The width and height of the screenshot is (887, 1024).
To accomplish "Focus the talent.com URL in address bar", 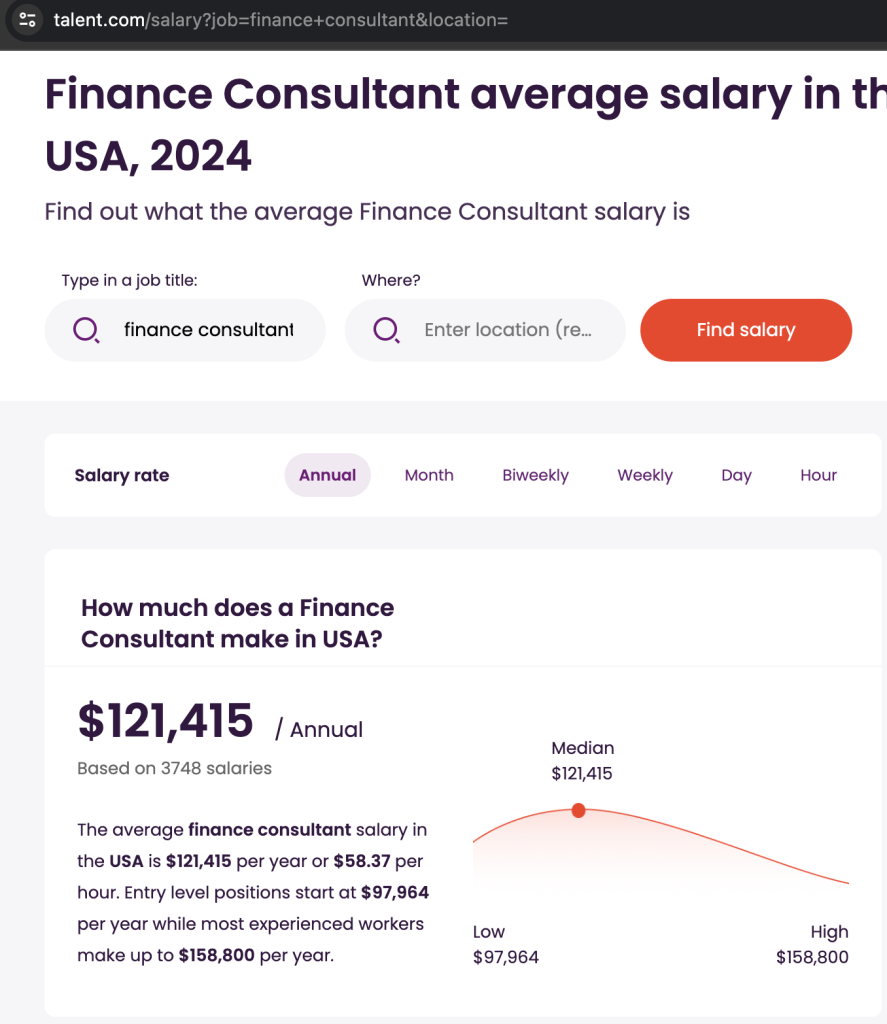I will click(x=280, y=20).
